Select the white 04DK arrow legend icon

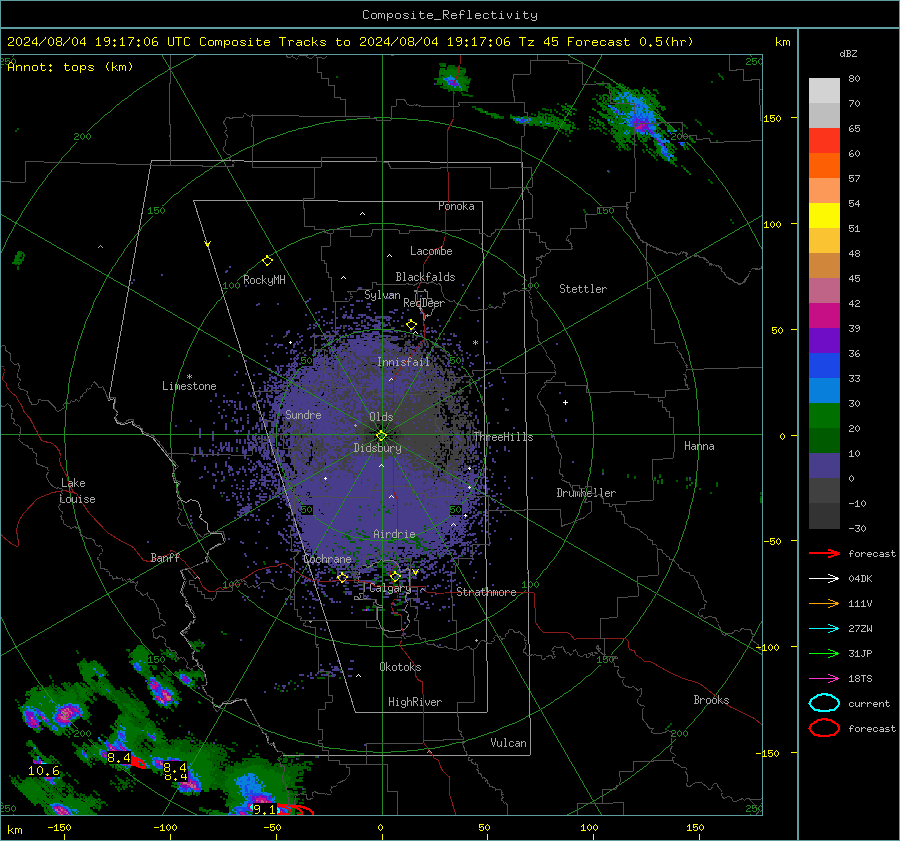(824, 579)
